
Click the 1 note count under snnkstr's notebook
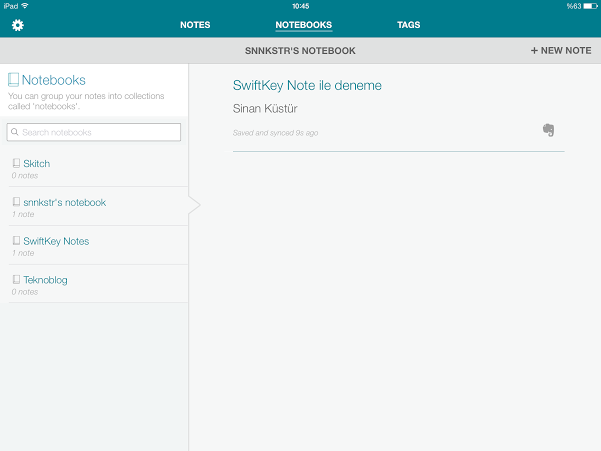tap(23, 215)
